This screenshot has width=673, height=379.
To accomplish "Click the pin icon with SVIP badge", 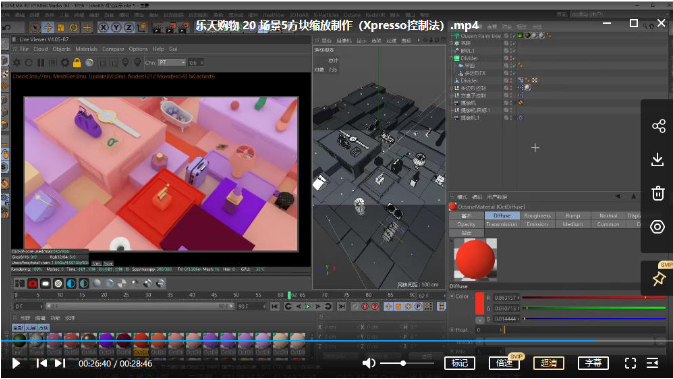I will click(658, 279).
